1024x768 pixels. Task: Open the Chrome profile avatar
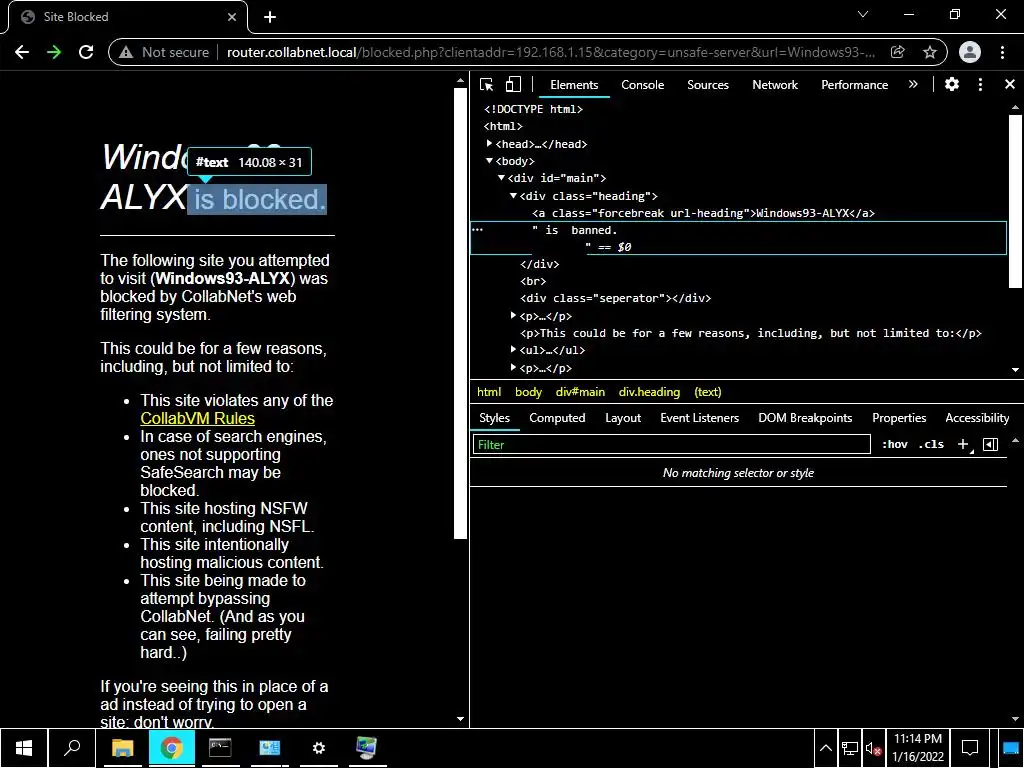(970, 52)
